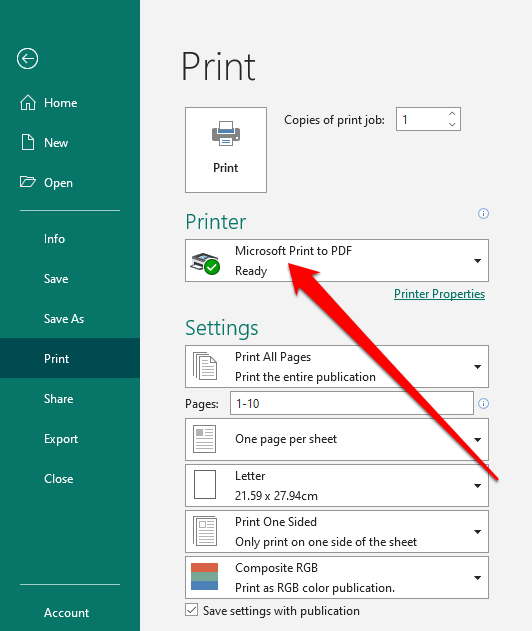Screen dimensions: 532x631
Task: Decrease copies with the down stepper arrow
Action: (x=452, y=124)
